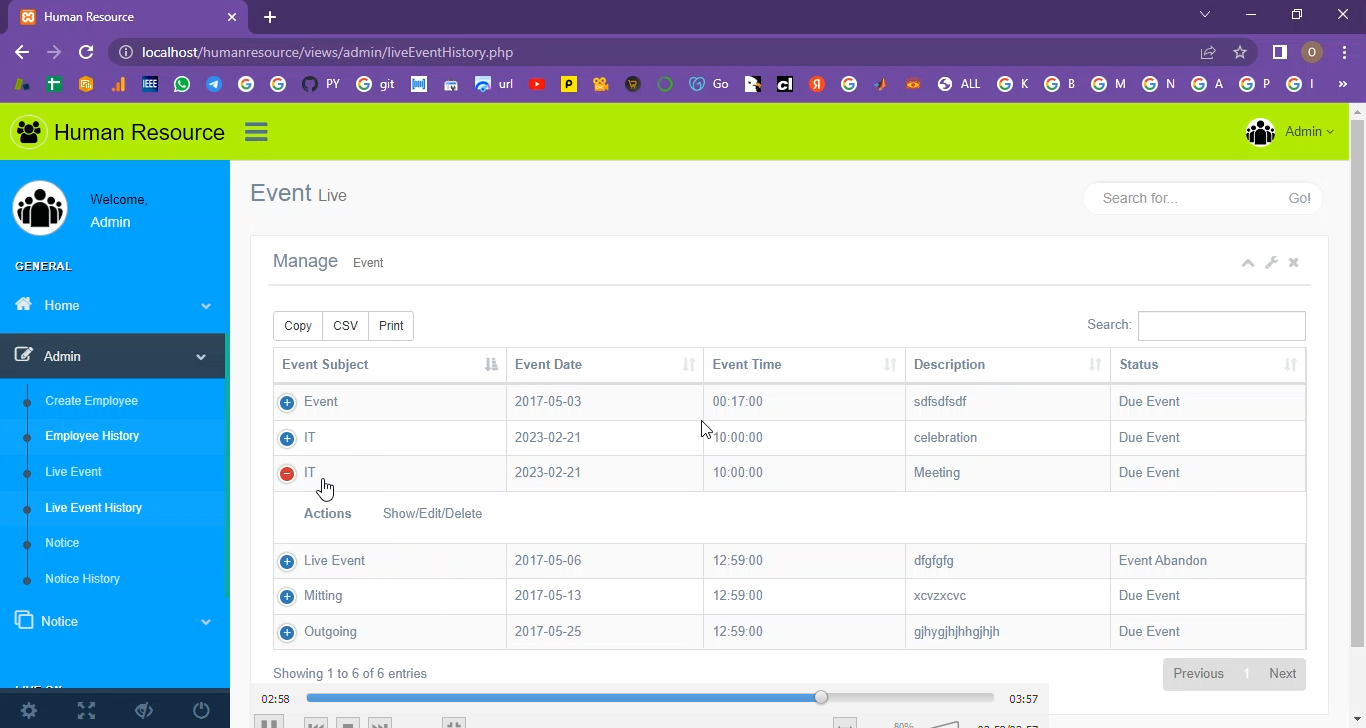1366x728 pixels.
Task: Click the power logout icon
Action: pos(201,710)
